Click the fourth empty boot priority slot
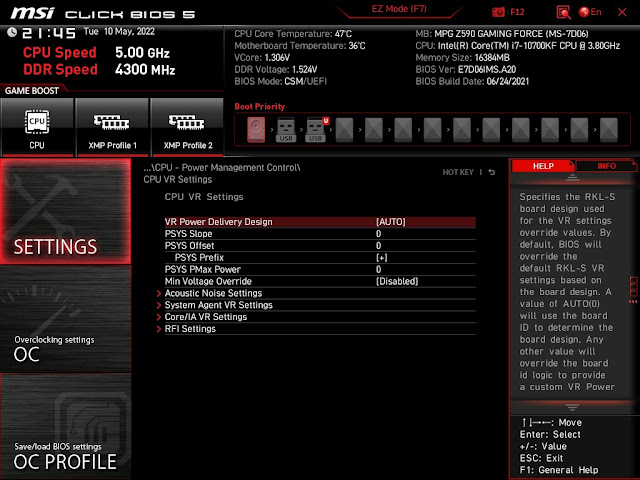The width and height of the screenshot is (640, 480). tap(432, 130)
